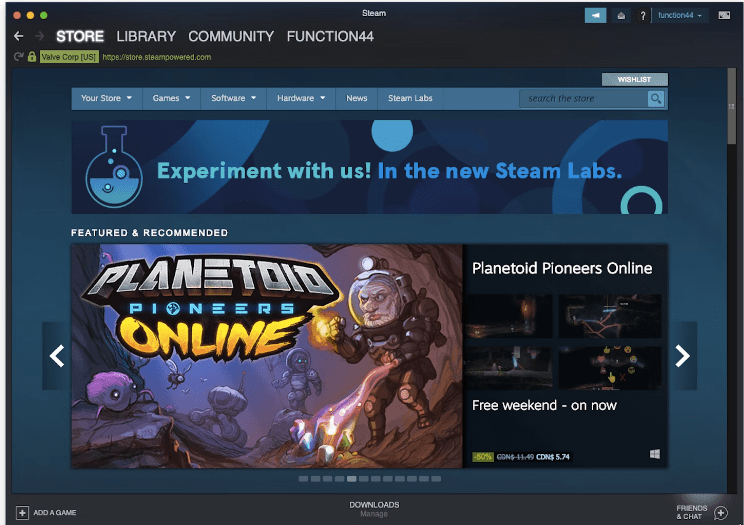Select the last carousel page indicator
The image size is (744, 525).
coord(436,479)
